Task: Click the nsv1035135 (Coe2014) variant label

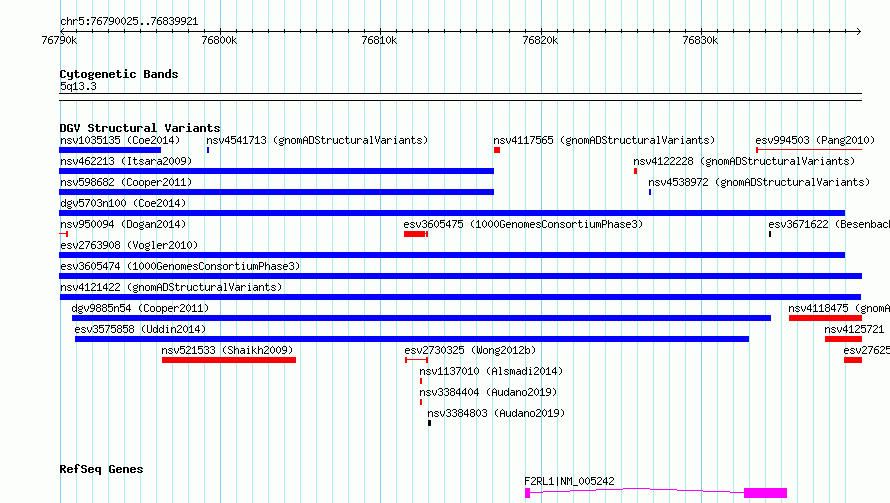Action: [x=120, y=140]
